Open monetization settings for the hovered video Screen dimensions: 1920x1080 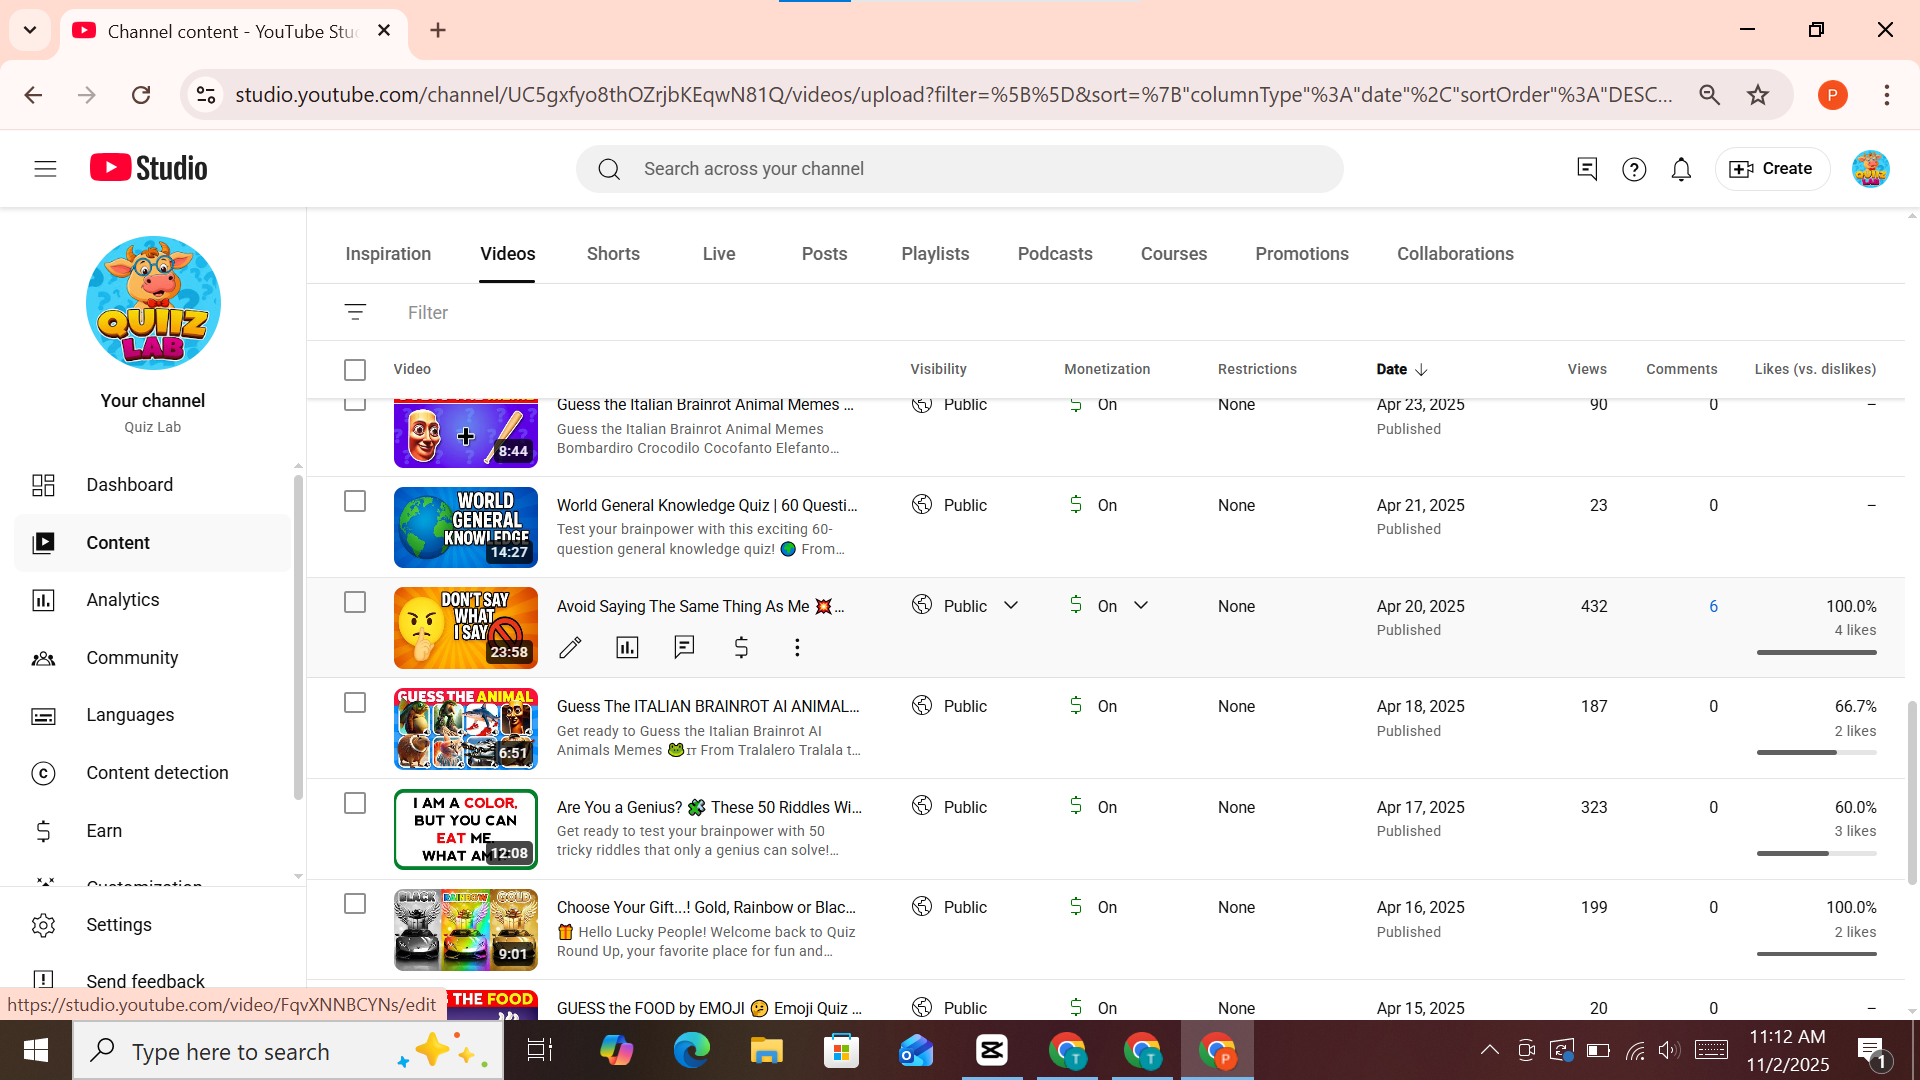click(x=741, y=647)
